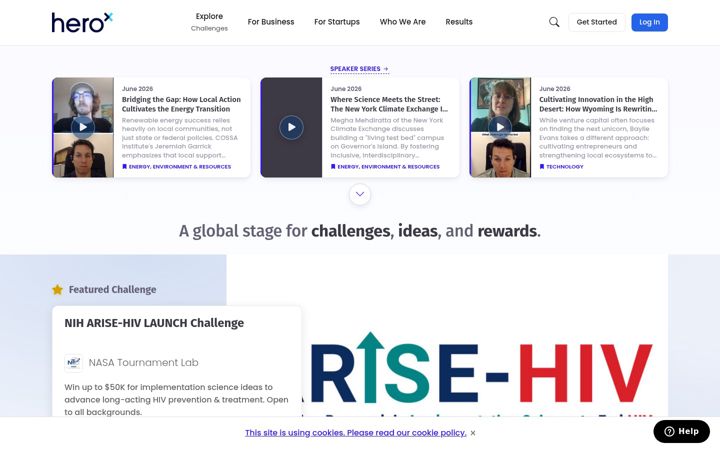Open the search magnifier icon
The image size is (720, 450).
(554, 22)
